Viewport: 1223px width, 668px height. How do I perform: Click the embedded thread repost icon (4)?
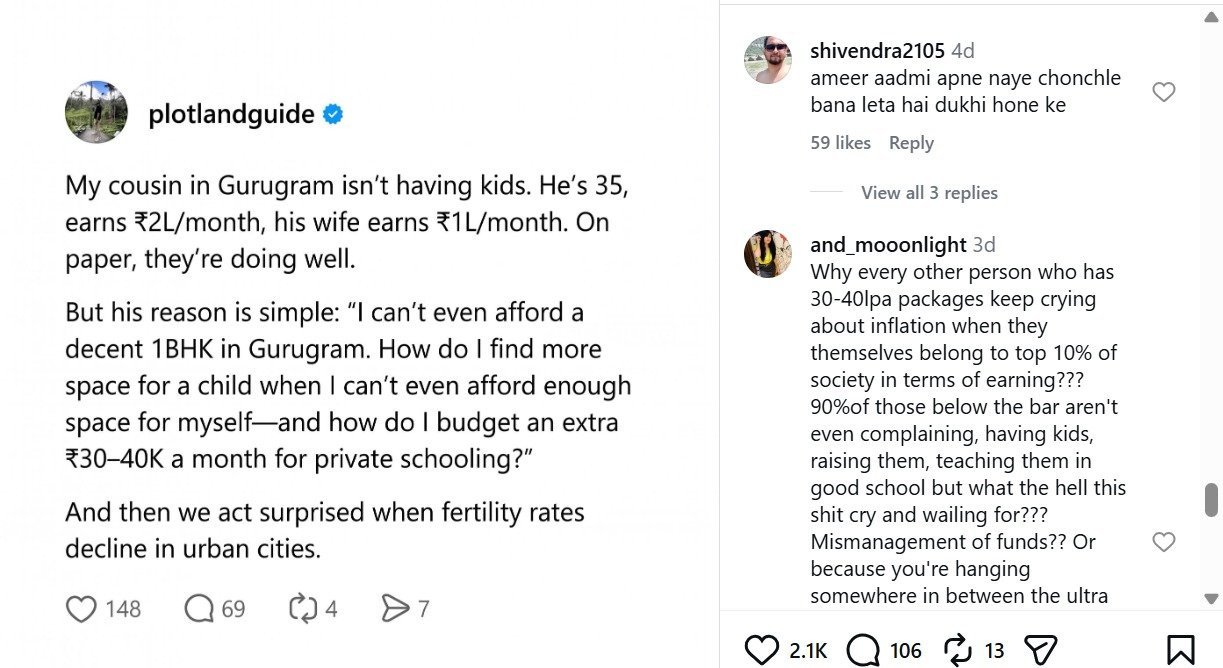pyautogui.click(x=303, y=608)
